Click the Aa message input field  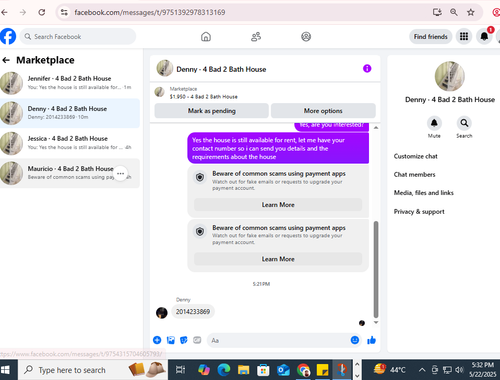pos(277,340)
